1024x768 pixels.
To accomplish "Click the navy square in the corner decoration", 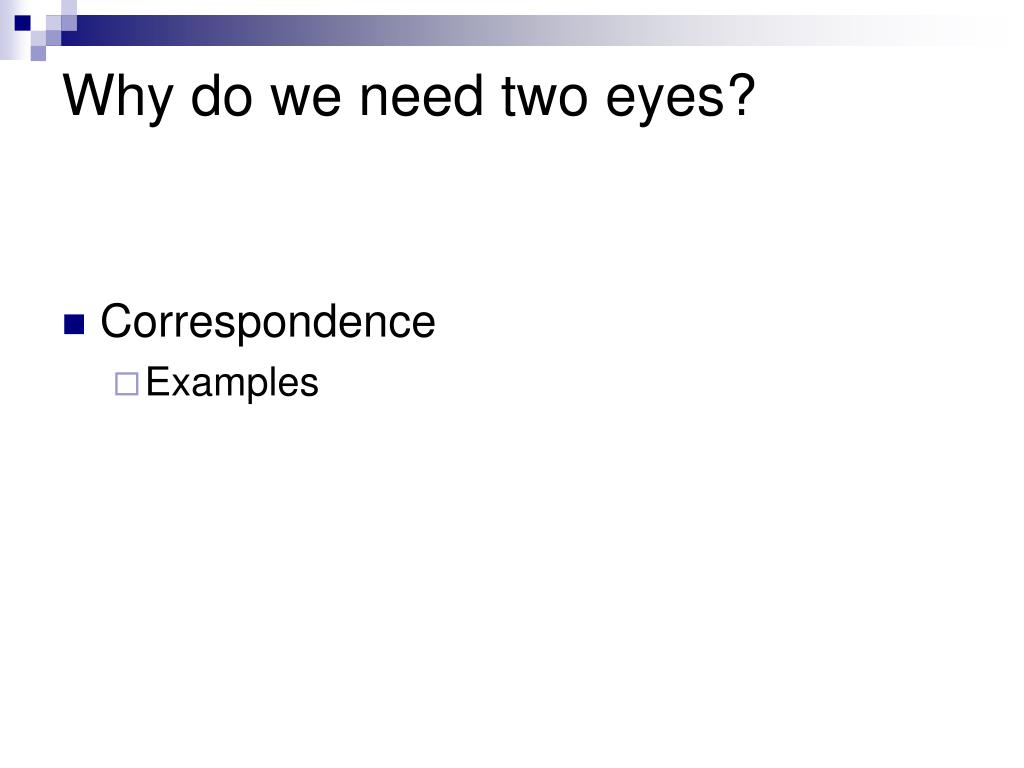I will [23, 23].
